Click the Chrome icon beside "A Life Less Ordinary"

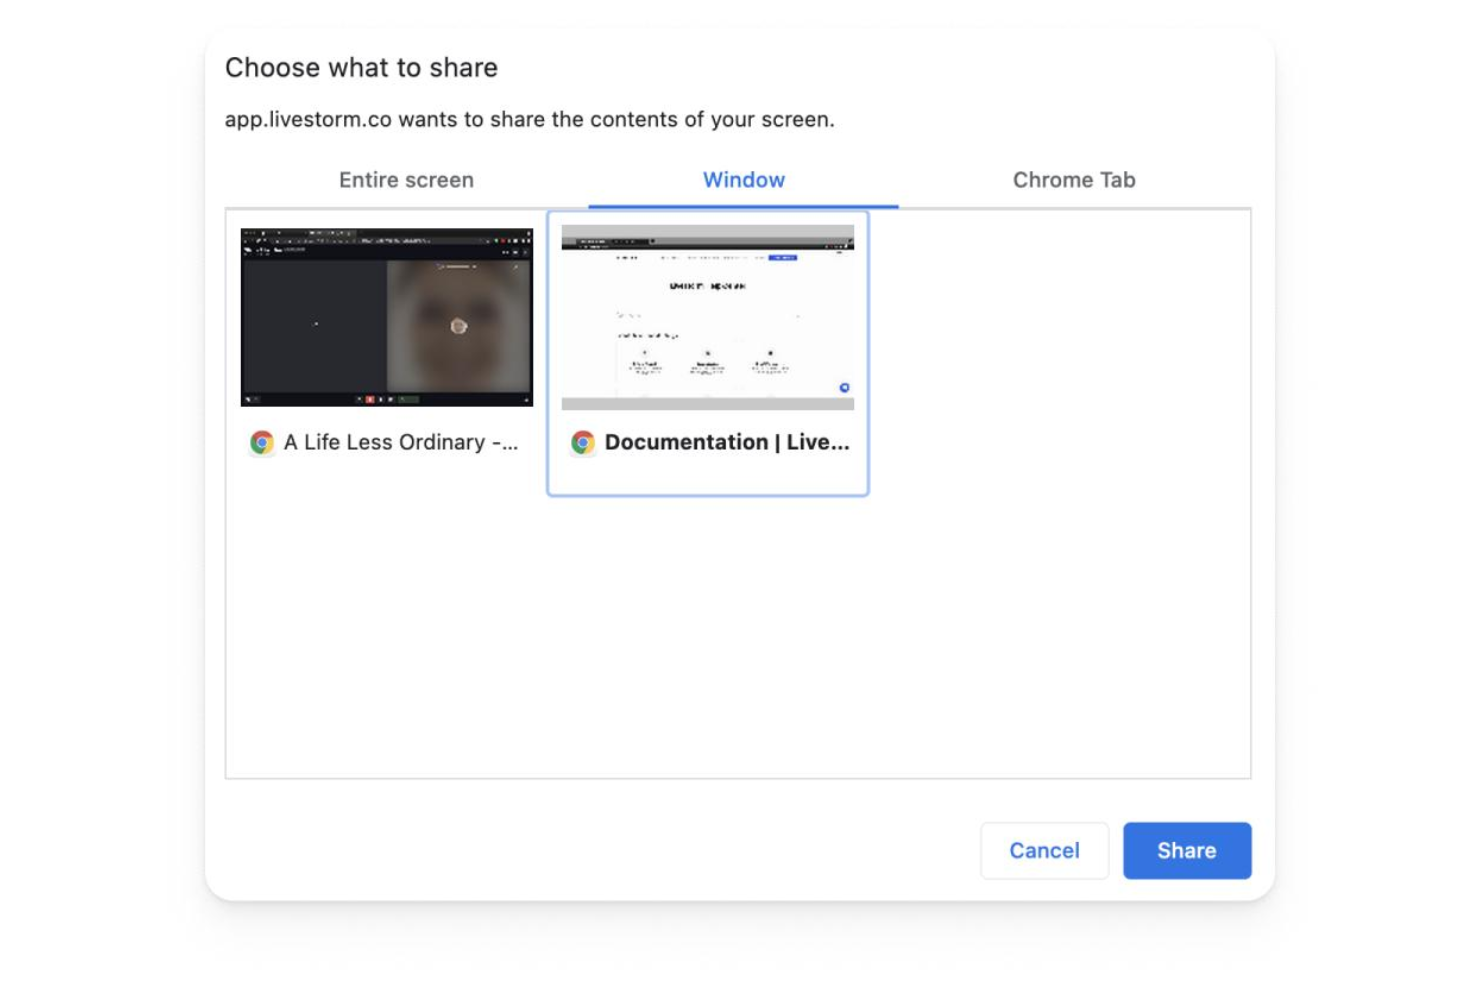coord(261,443)
